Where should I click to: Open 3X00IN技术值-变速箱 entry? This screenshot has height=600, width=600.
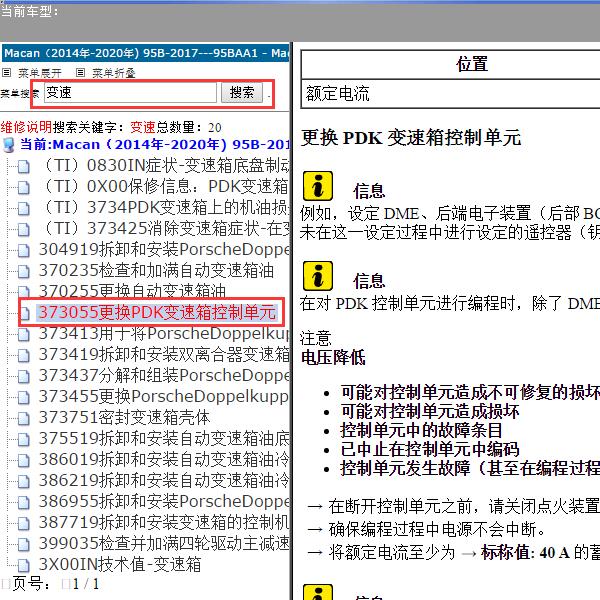pos(120,564)
